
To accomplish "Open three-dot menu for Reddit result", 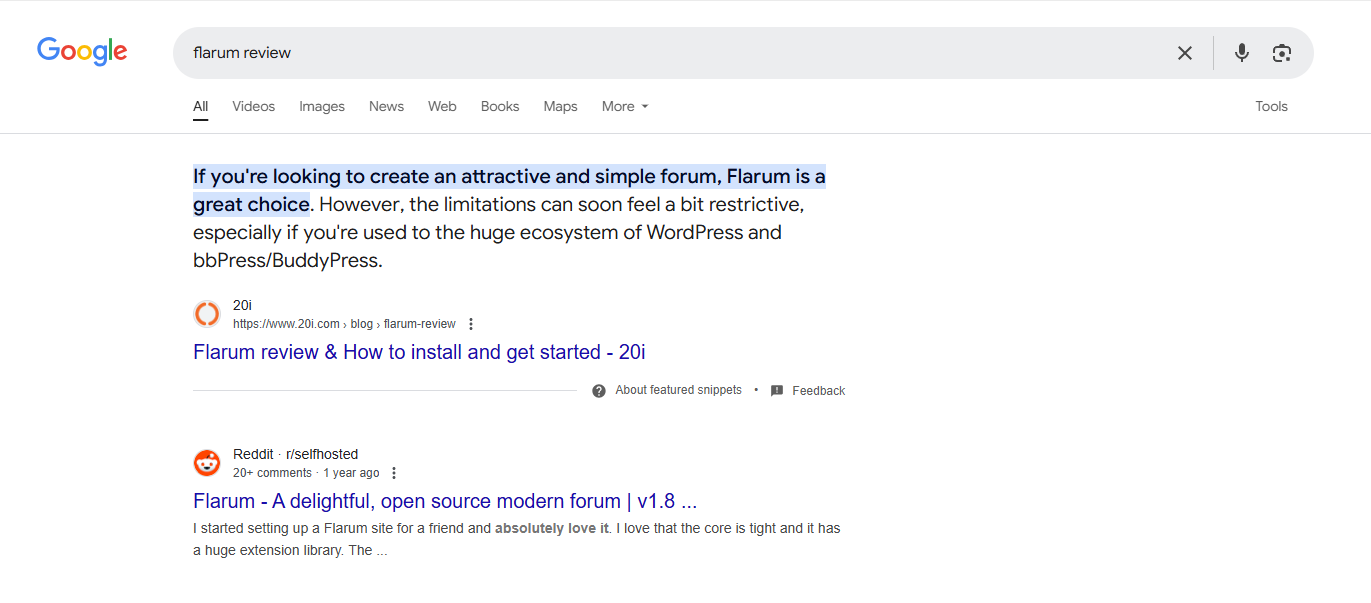I will pyautogui.click(x=394, y=473).
